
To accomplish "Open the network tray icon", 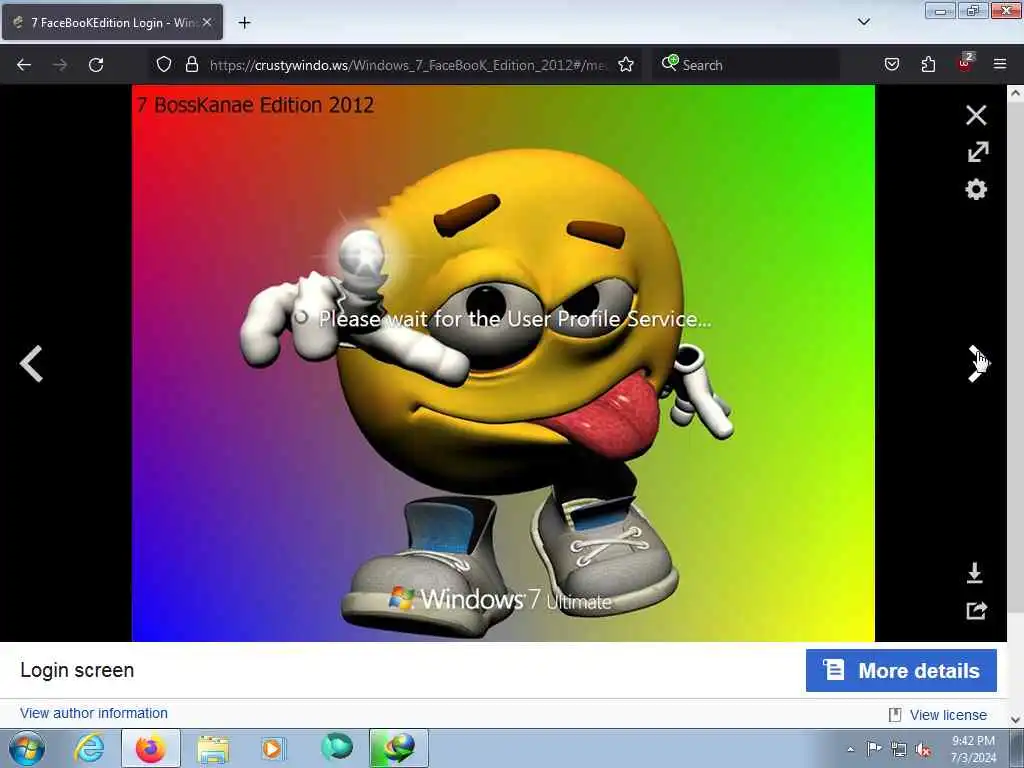I will (x=899, y=750).
